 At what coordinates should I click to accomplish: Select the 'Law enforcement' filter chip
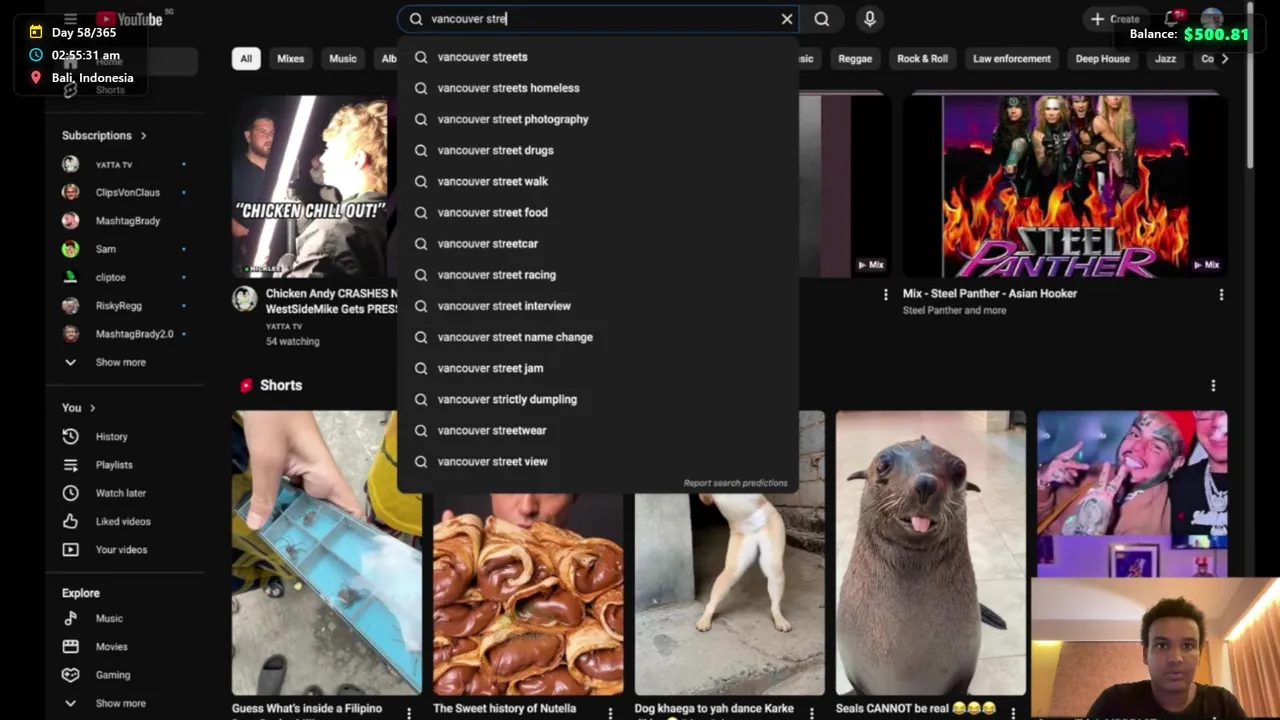click(1012, 58)
